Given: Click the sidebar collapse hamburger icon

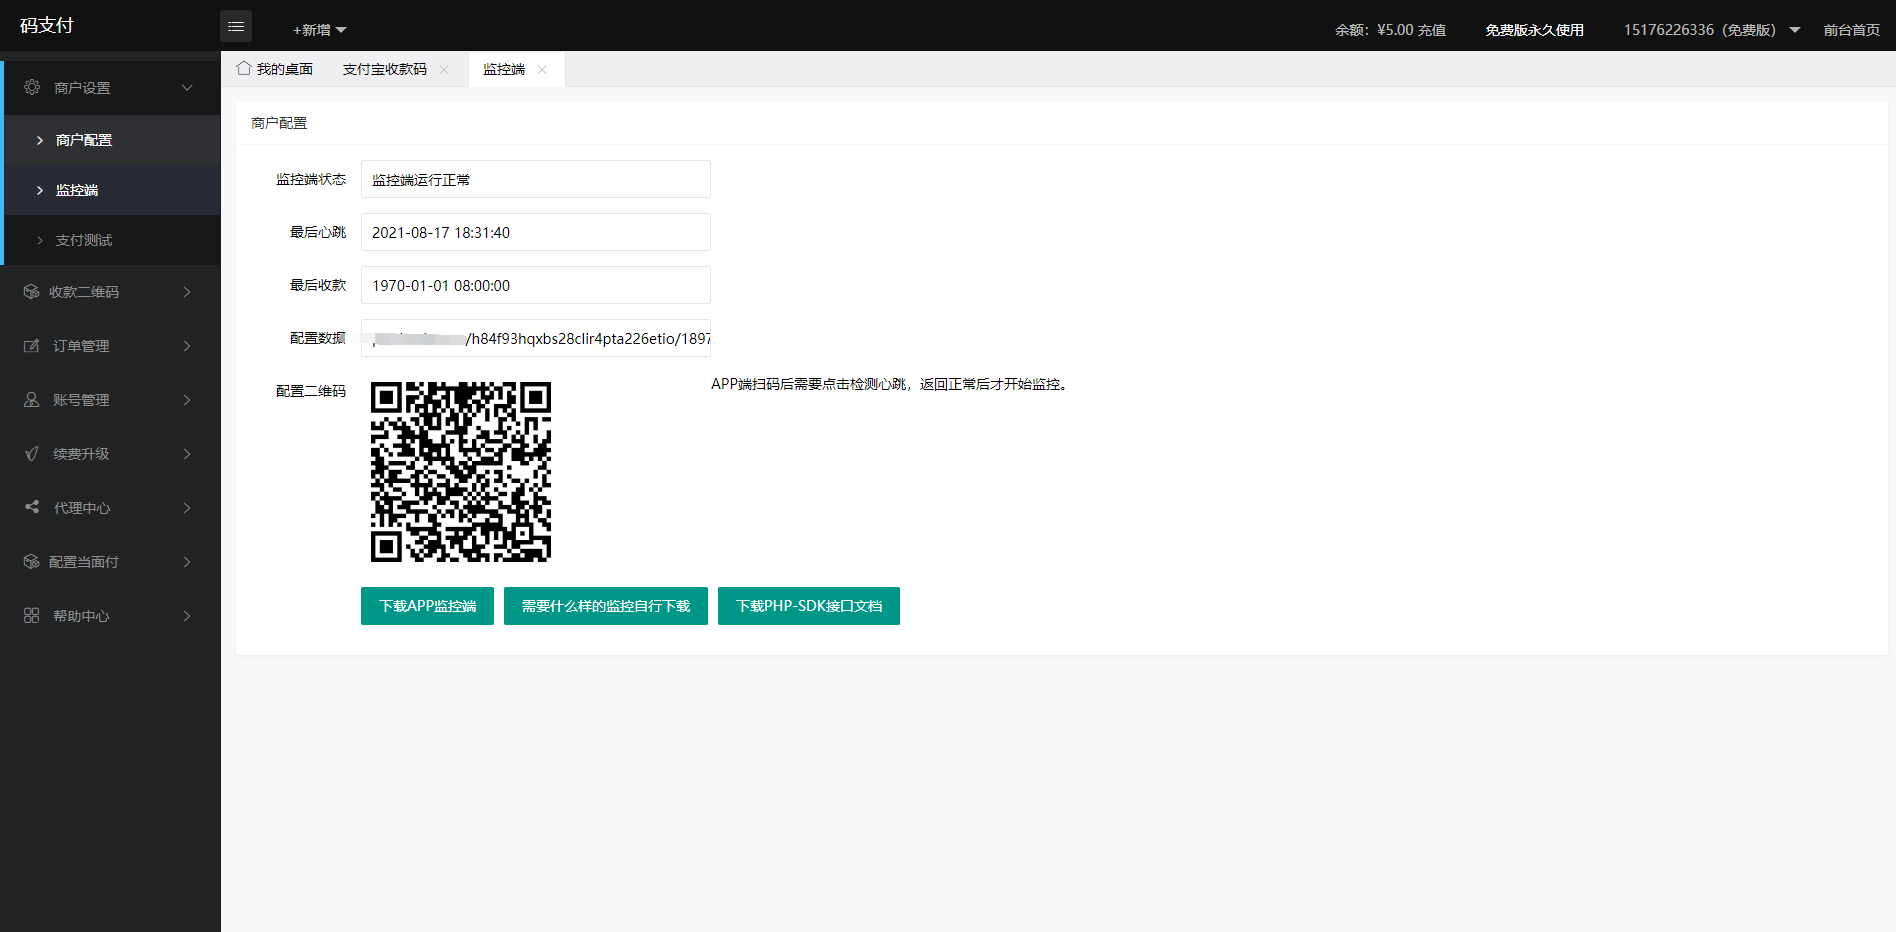Looking at the screenshot, I should pos(236,26).
